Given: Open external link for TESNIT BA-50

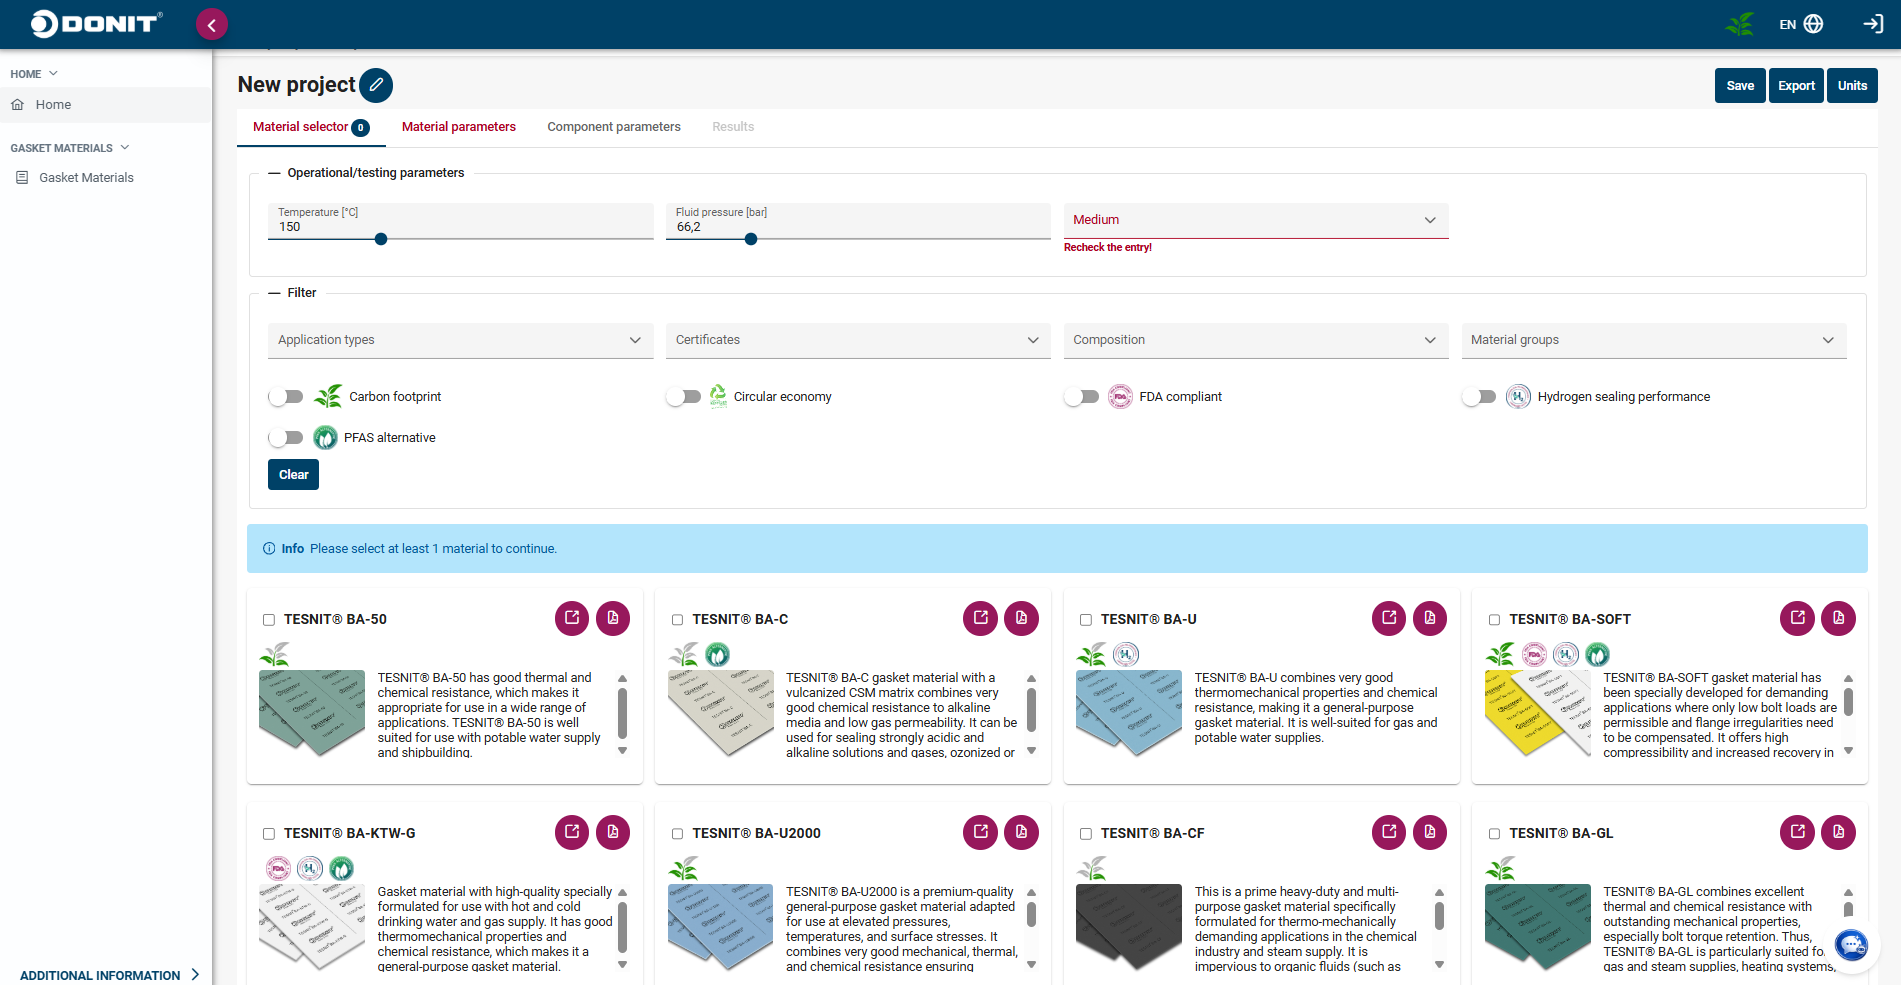Looking at the screenshot, I should 572,618.
